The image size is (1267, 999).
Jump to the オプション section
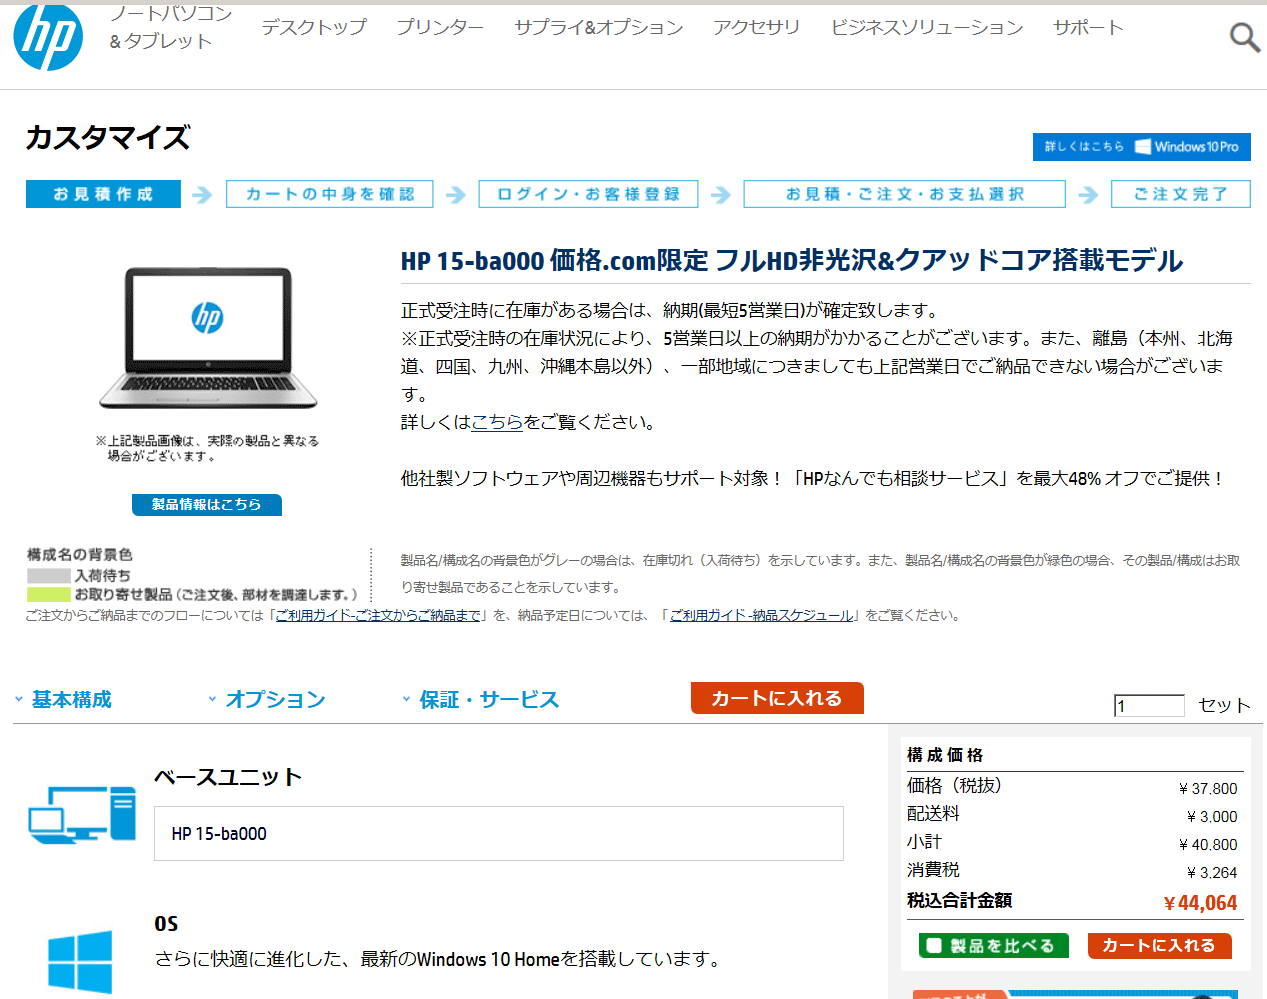(x=276, y=699)
